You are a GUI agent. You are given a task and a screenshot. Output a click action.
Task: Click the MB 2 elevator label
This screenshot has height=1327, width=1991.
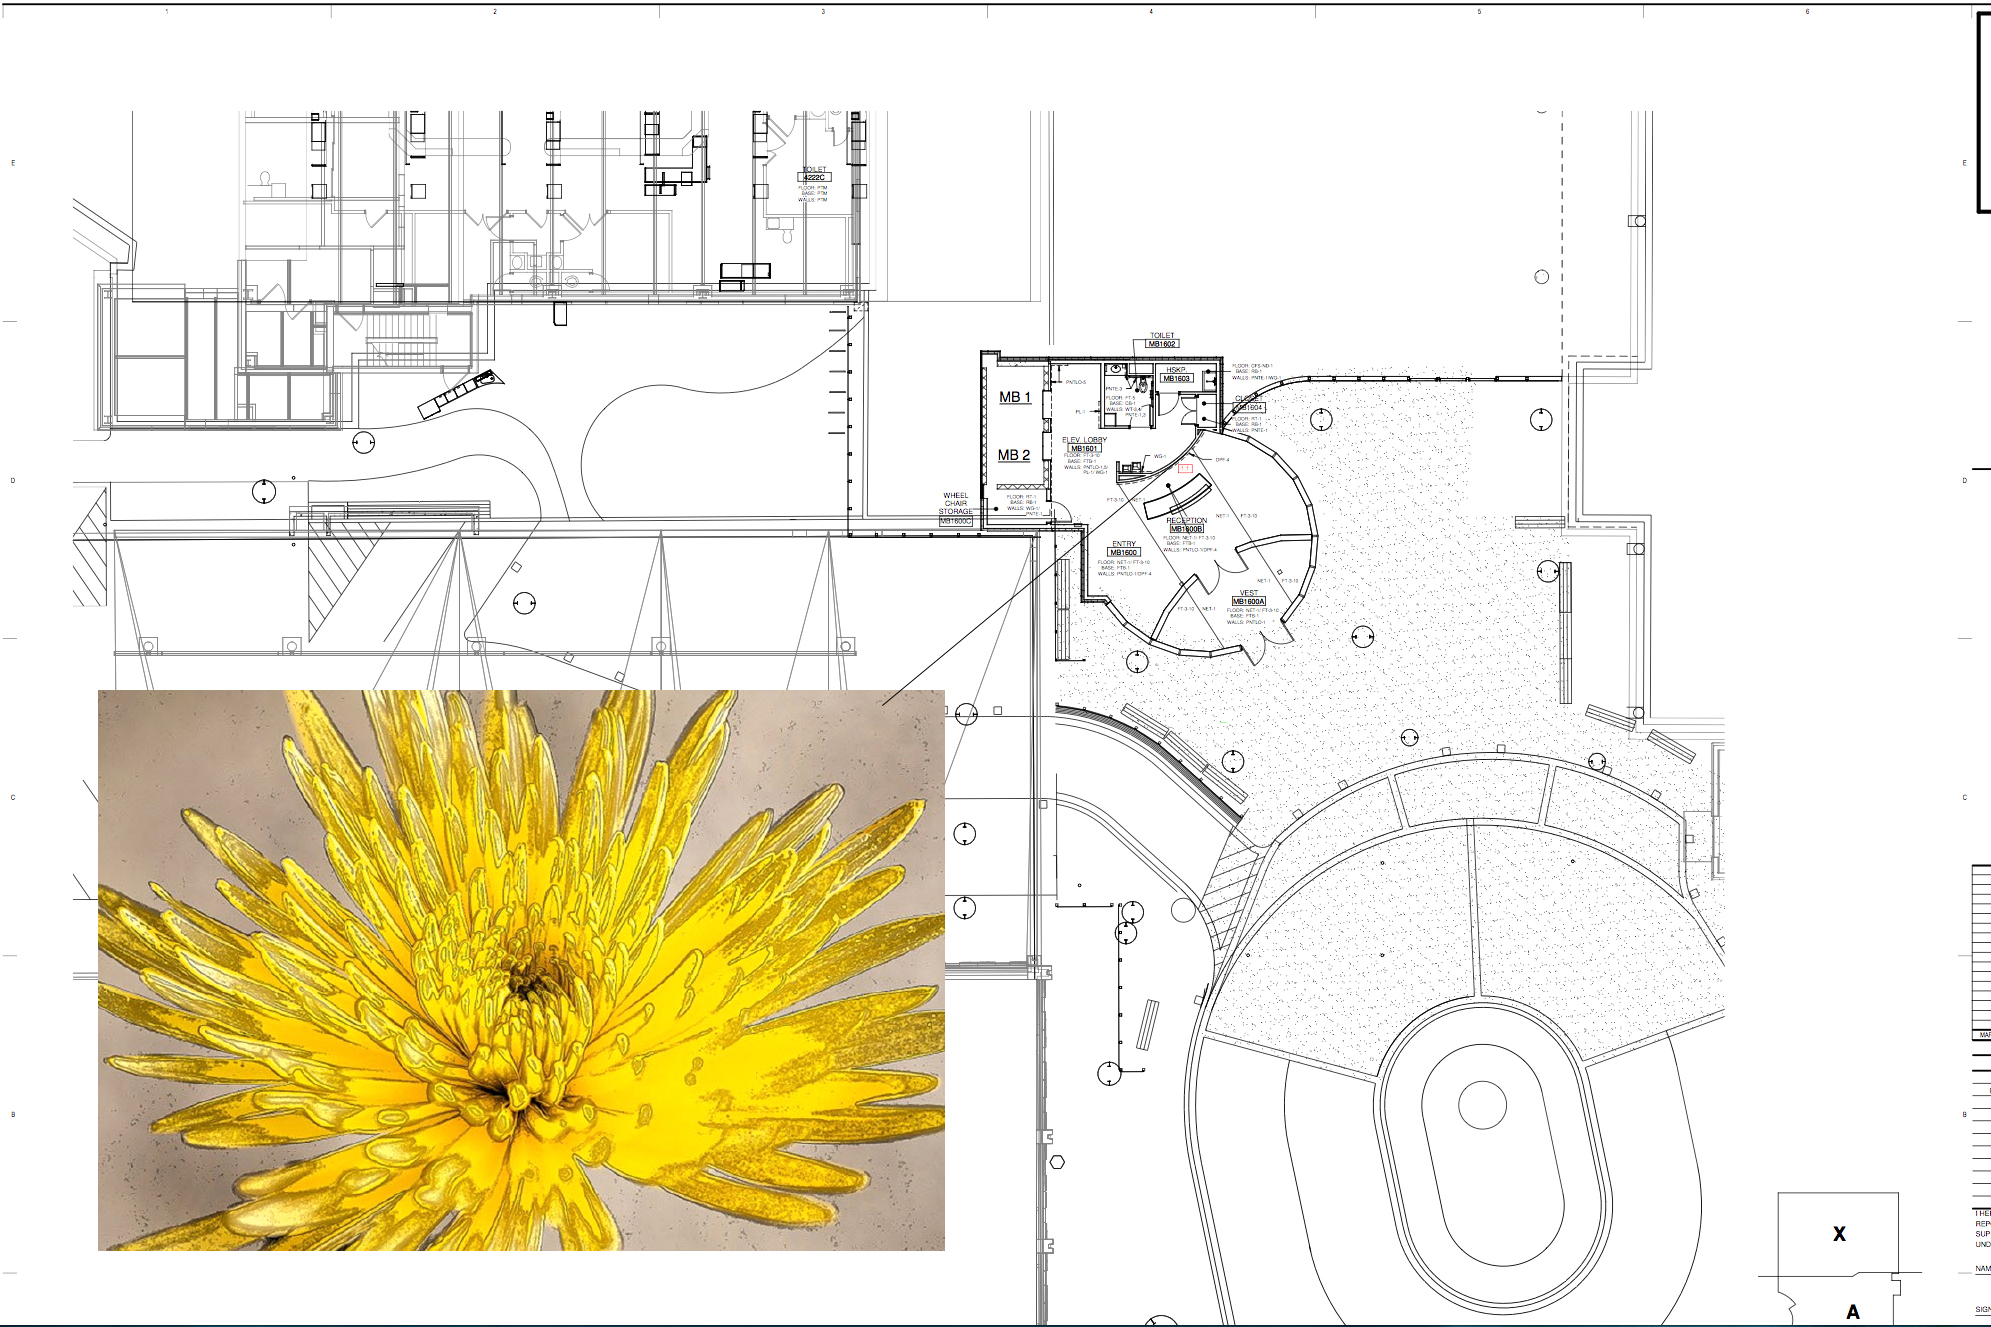click(x=1013, y=455)
